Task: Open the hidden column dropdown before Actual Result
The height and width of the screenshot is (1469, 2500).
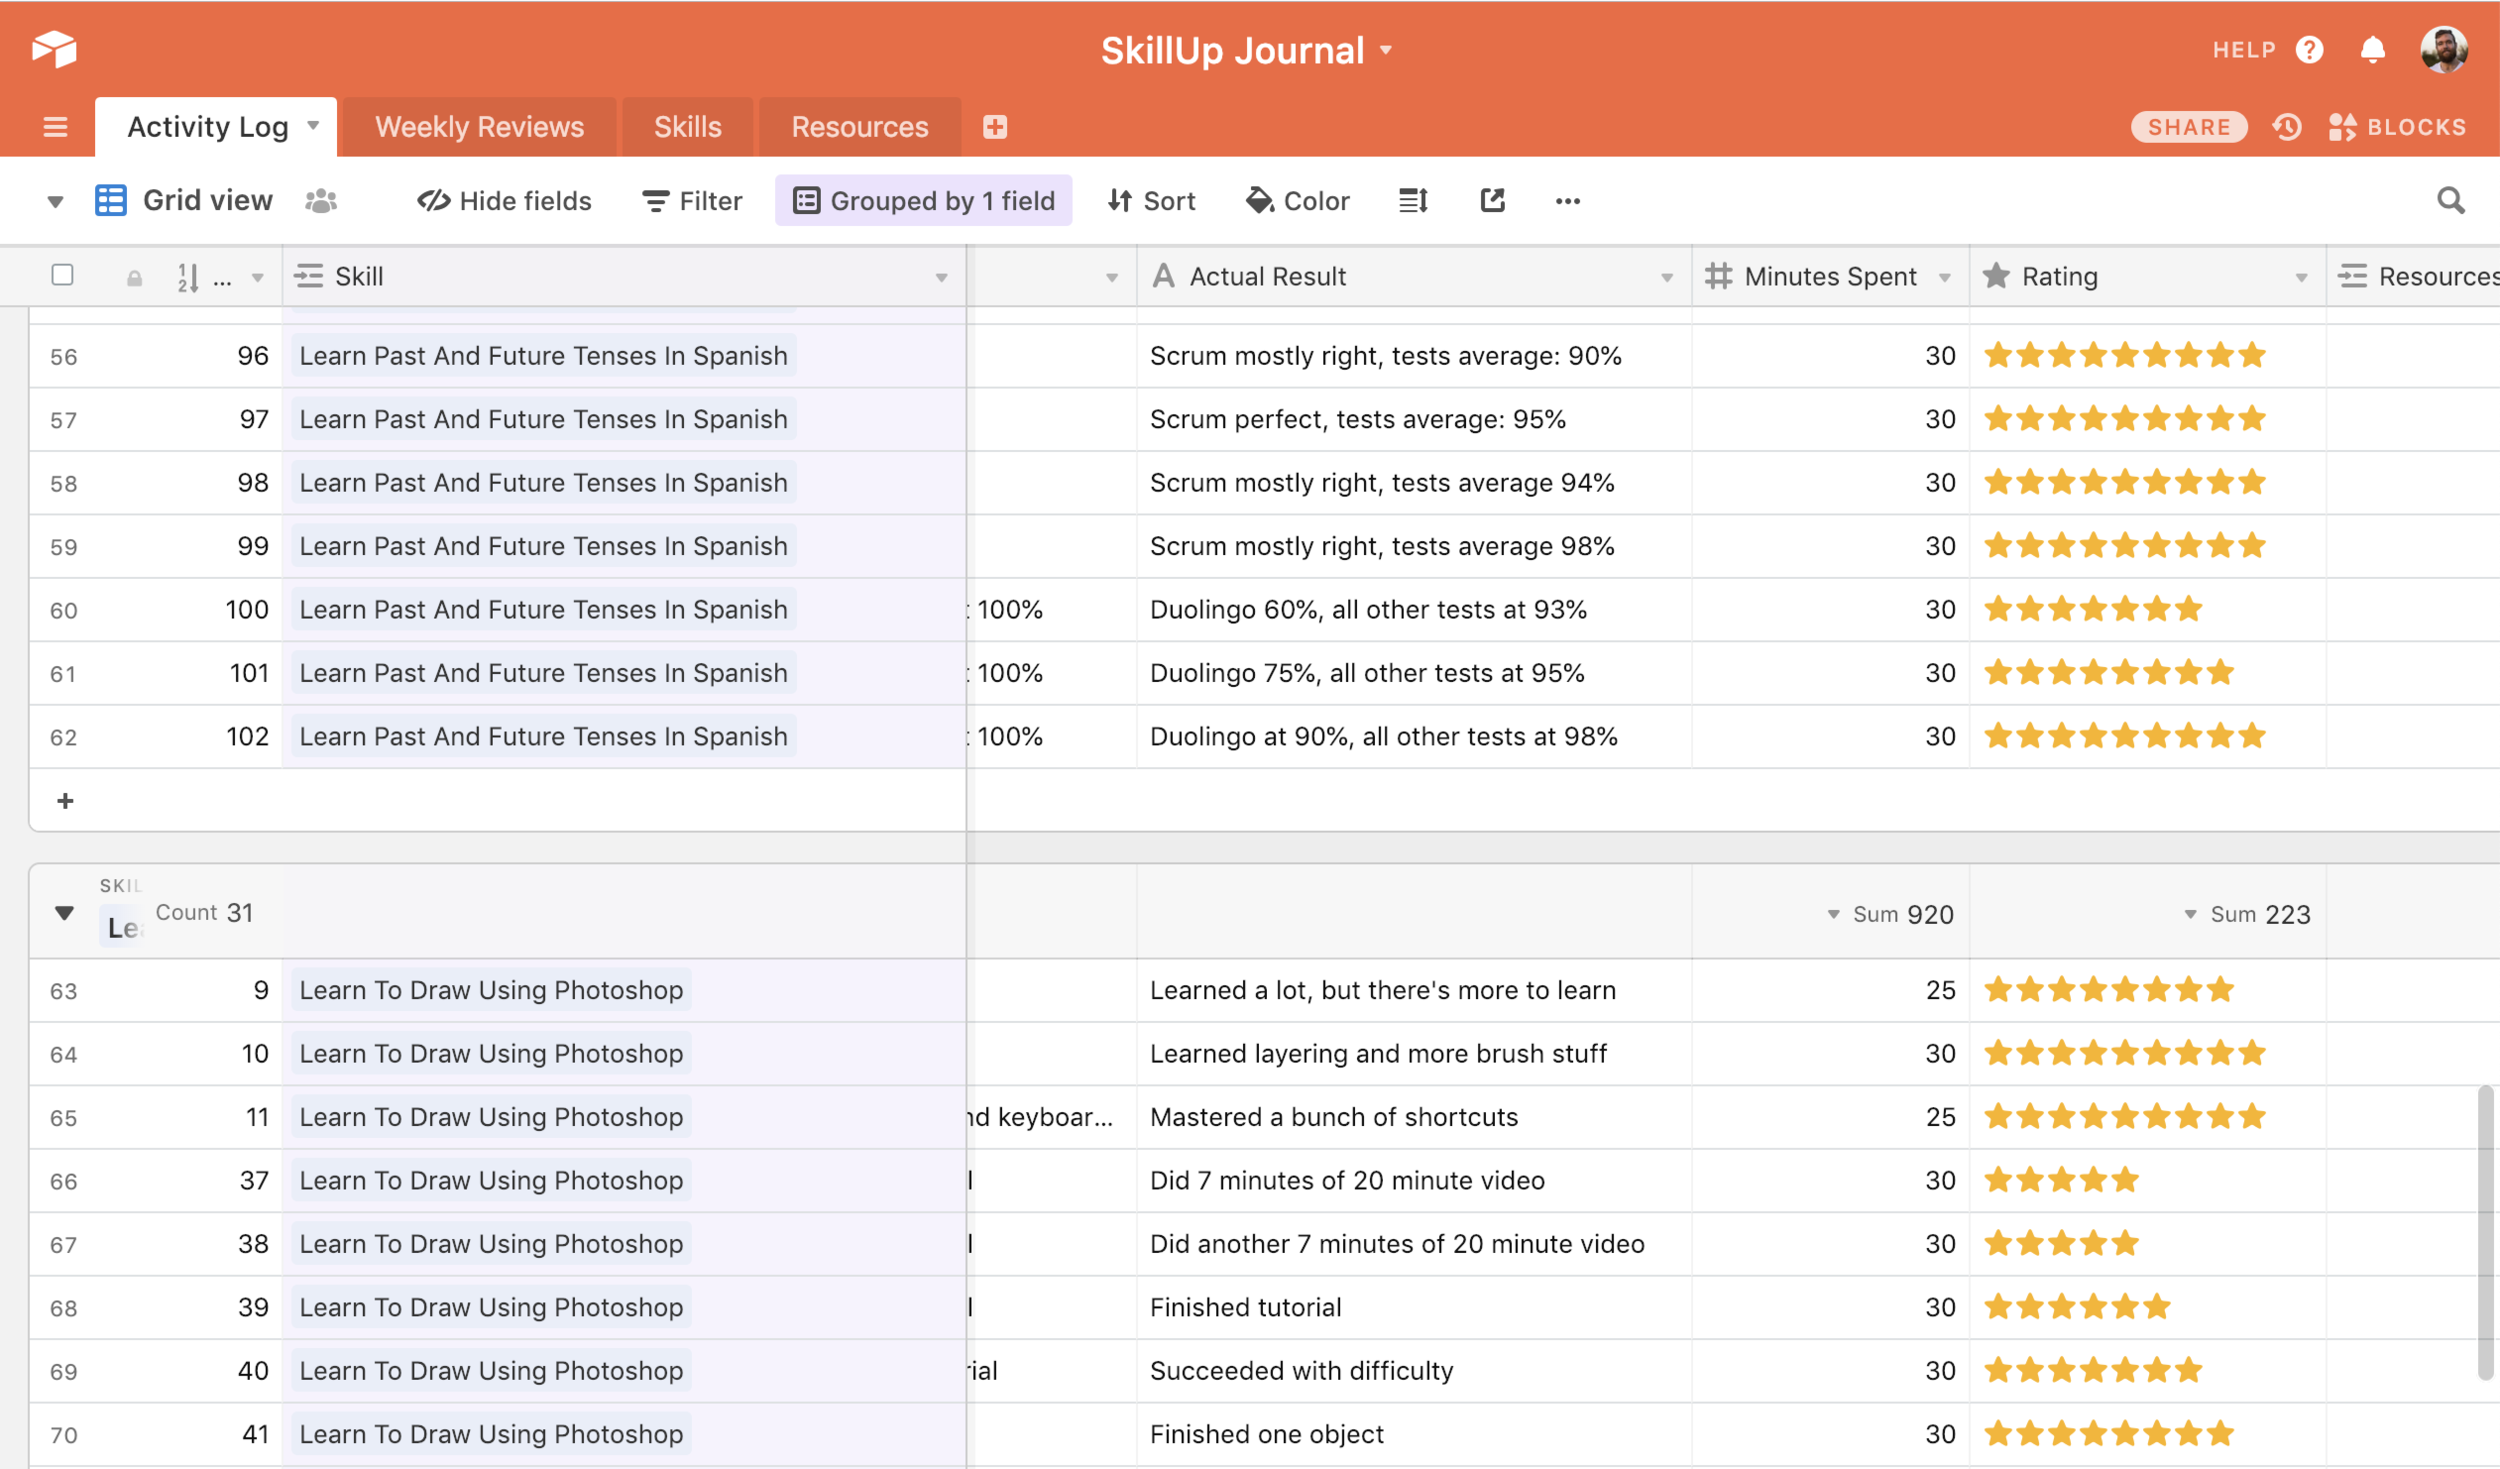Action: pyautogui.click(x=1112, y=278)
